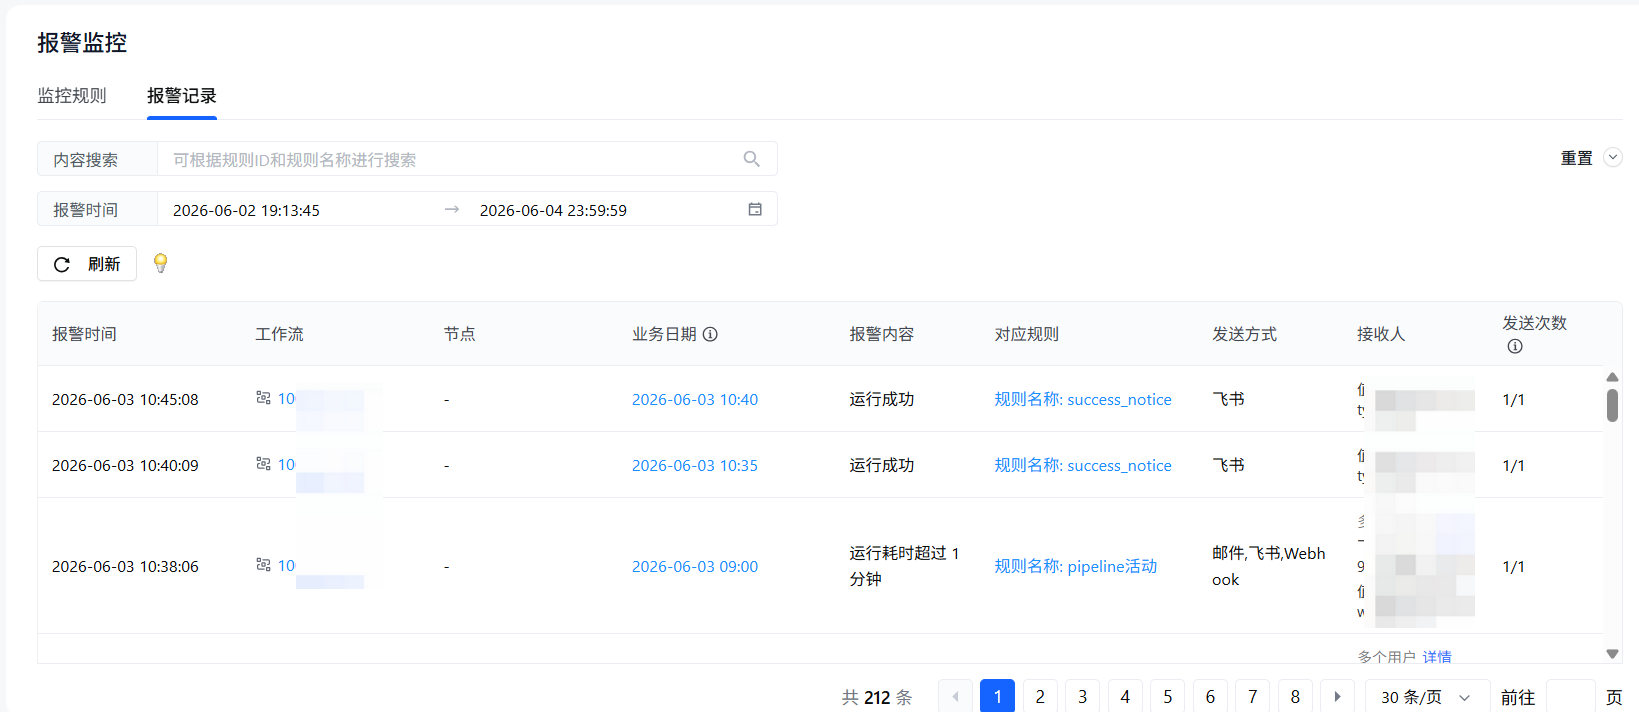Open success_notice rule in the 10:40:09 row

pyautogui.click(x=1083, y=465)
